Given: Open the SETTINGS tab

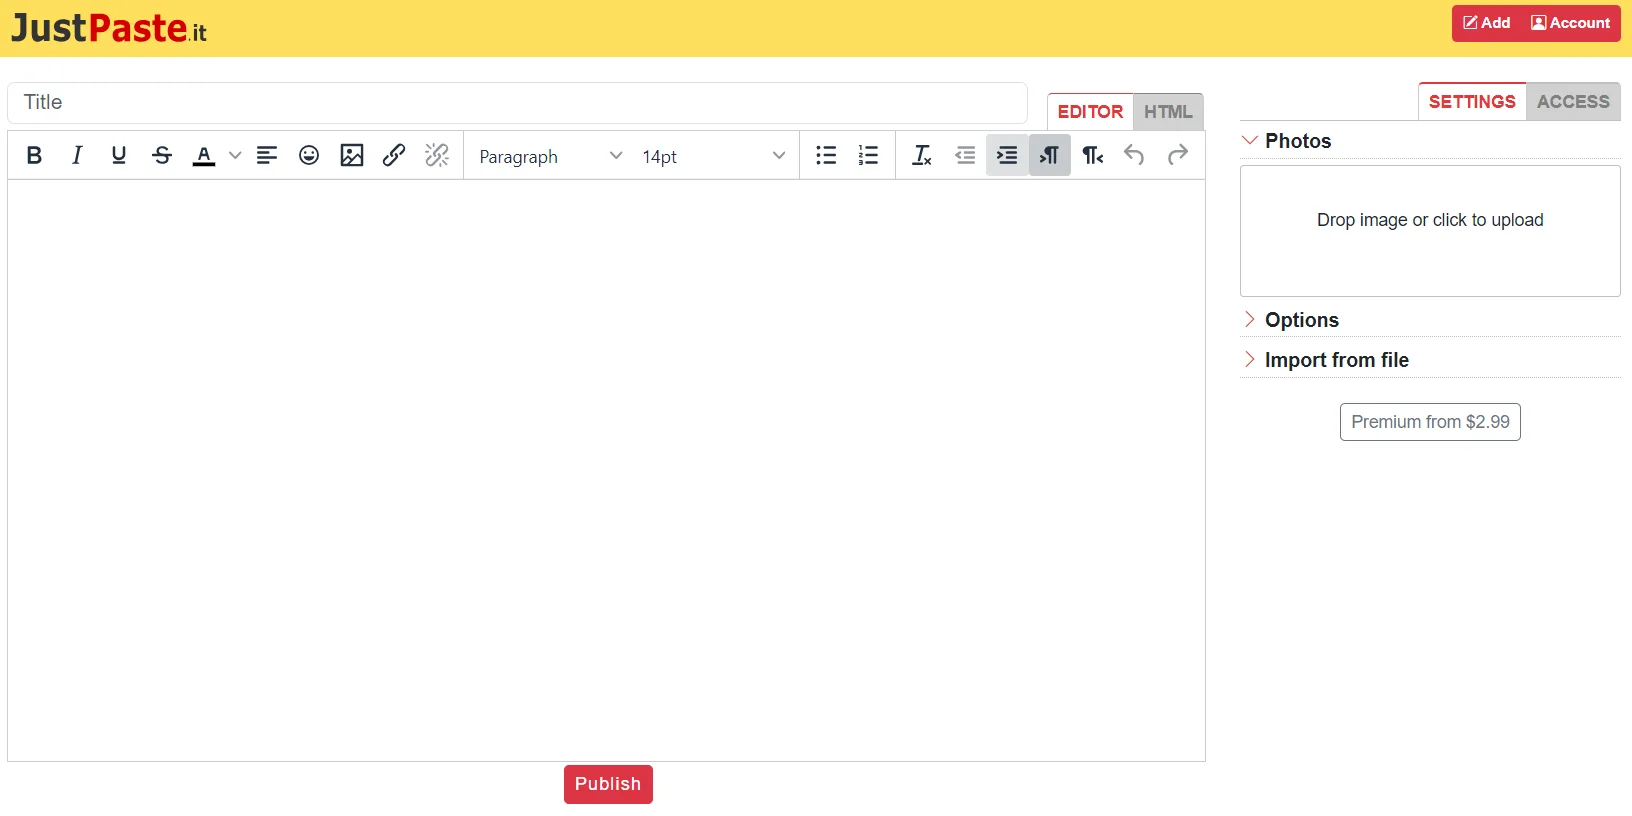Looking at the screenshot, I should pos(1472,102).
